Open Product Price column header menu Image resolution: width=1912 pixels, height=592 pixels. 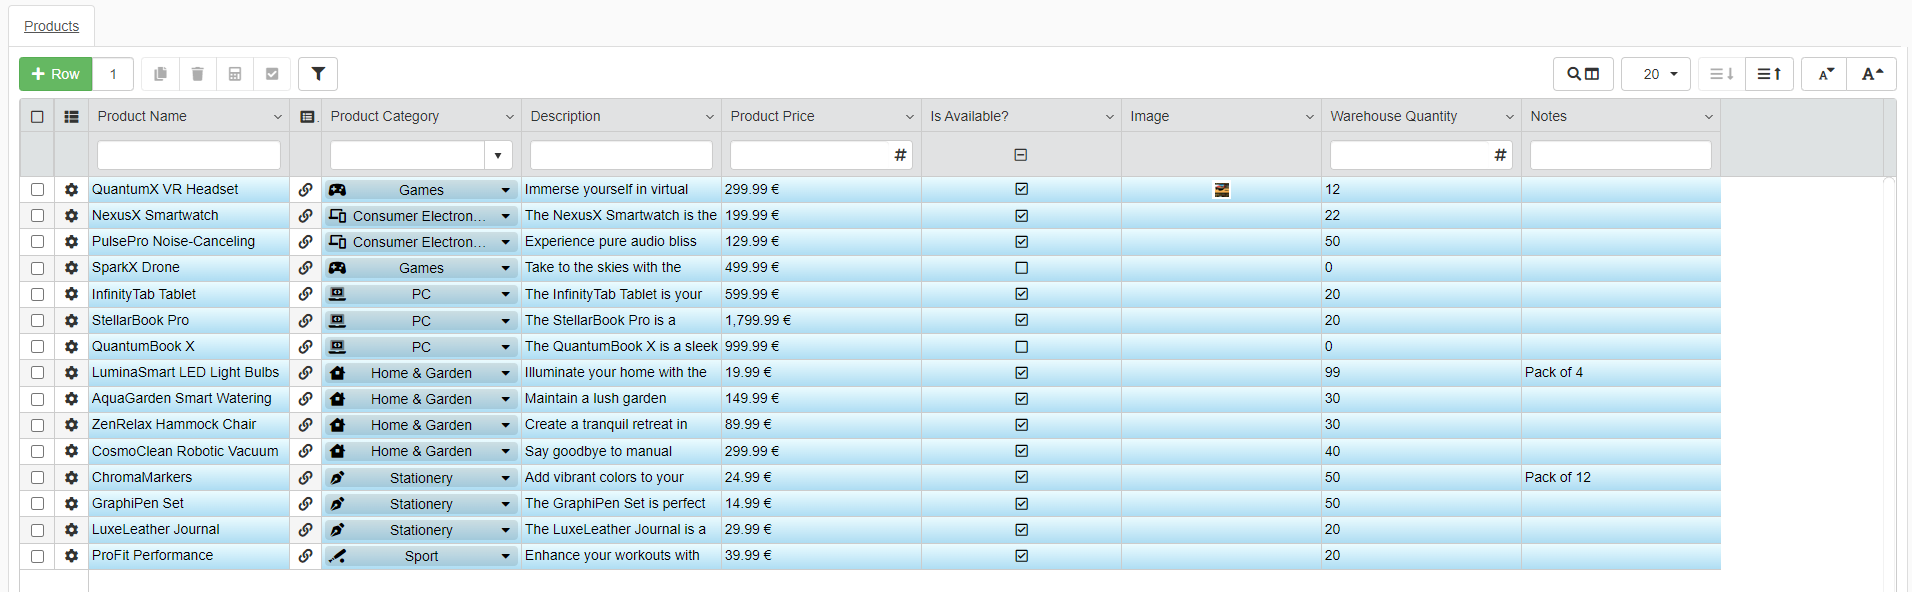tap(909, 117)
